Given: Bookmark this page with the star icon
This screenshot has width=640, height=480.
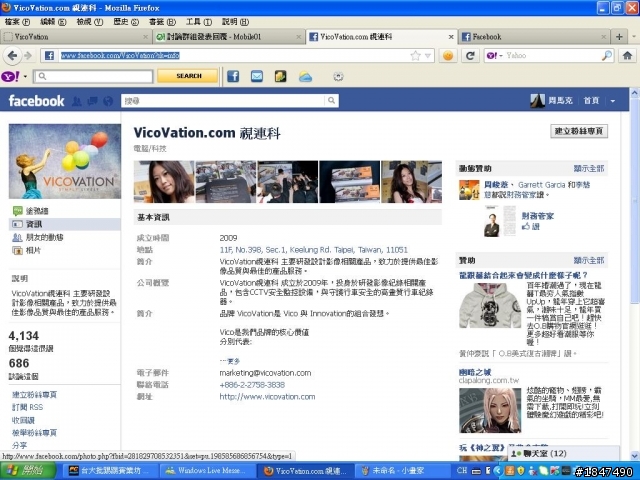Looking at the screenshot, I should (416, 56).
